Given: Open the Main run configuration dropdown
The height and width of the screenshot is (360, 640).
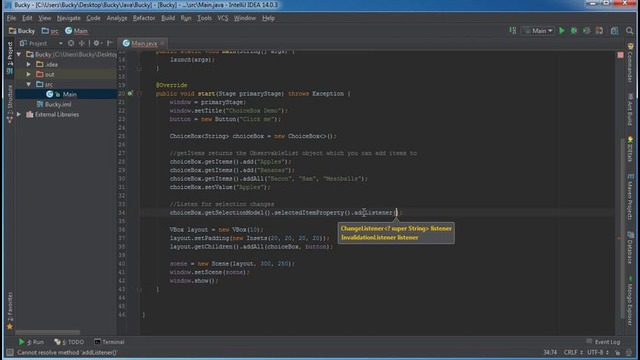Looking at the screenshot, I should (x=538, y=31).
